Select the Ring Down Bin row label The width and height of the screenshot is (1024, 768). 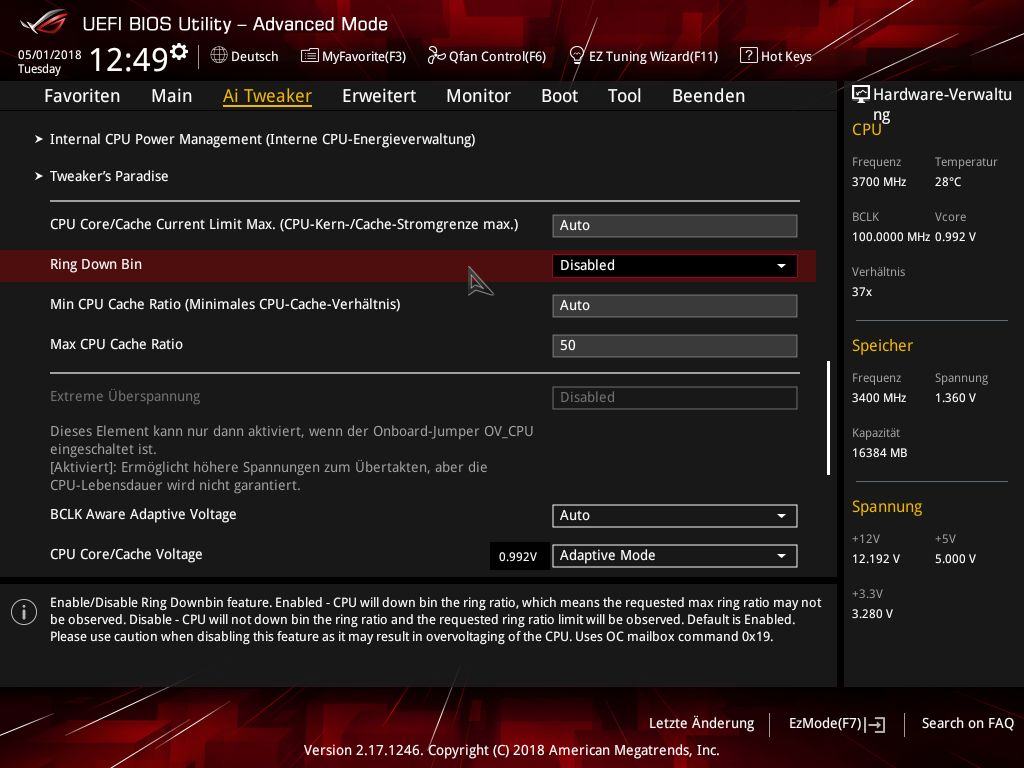click(x=96, y=264)
